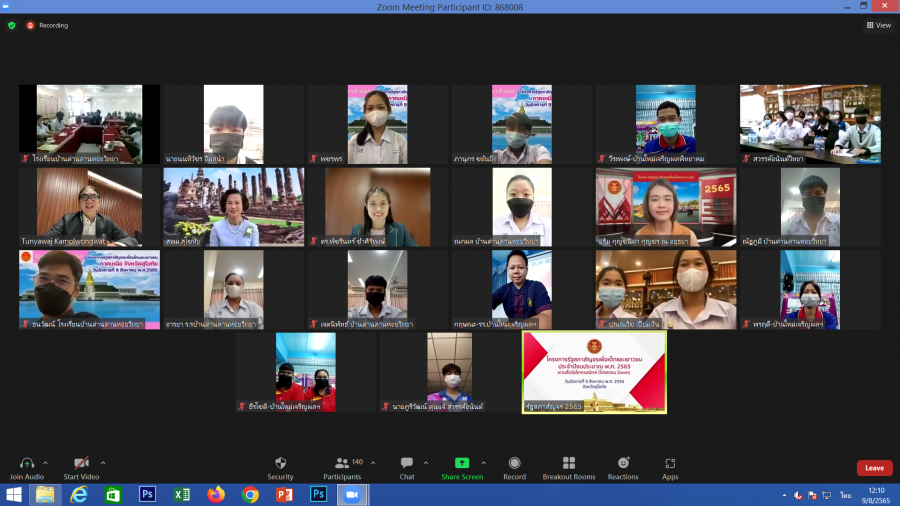This screenshot has width=900, height=506.
Task: Select Tunyawaj Kamolwongwat's video tile
Action: (89, 207)
